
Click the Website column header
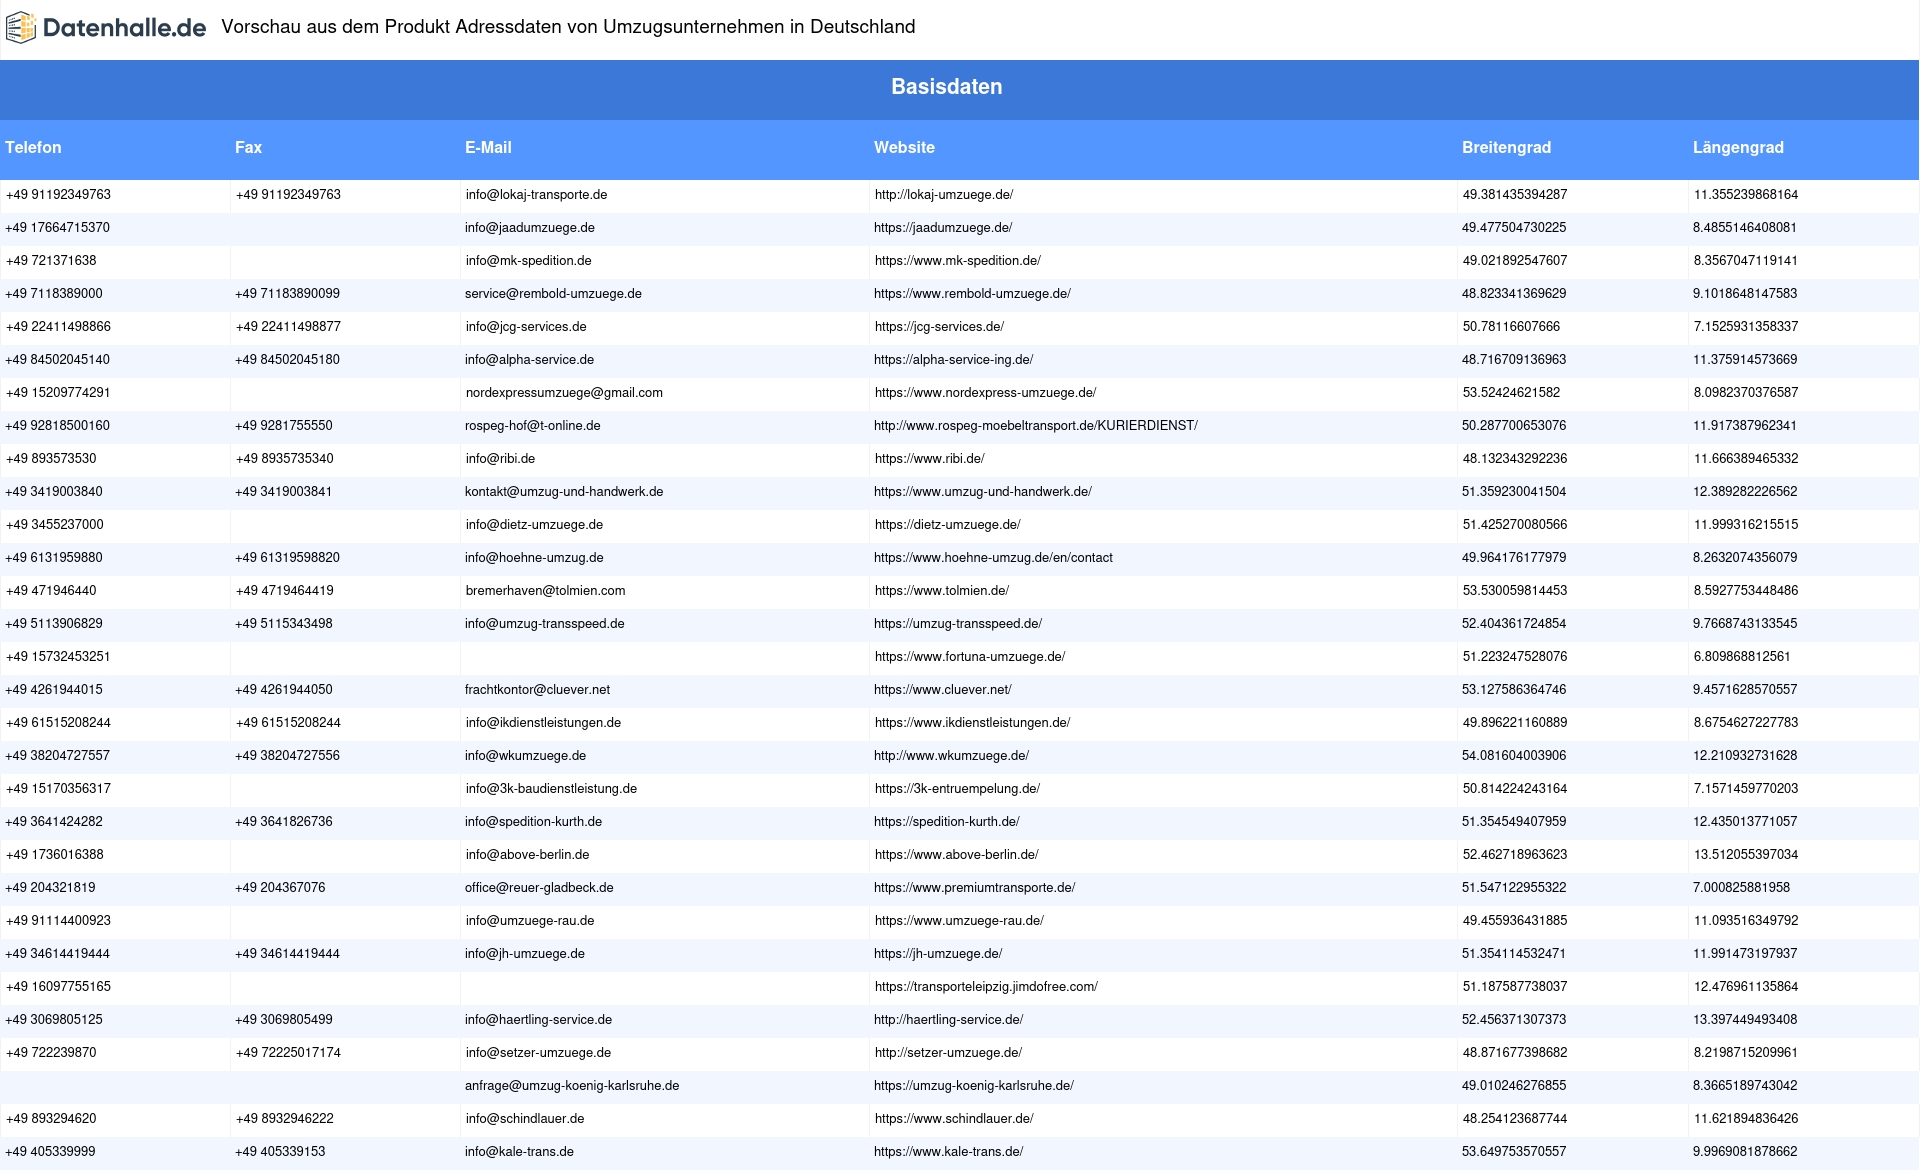(x=904, y=148)
